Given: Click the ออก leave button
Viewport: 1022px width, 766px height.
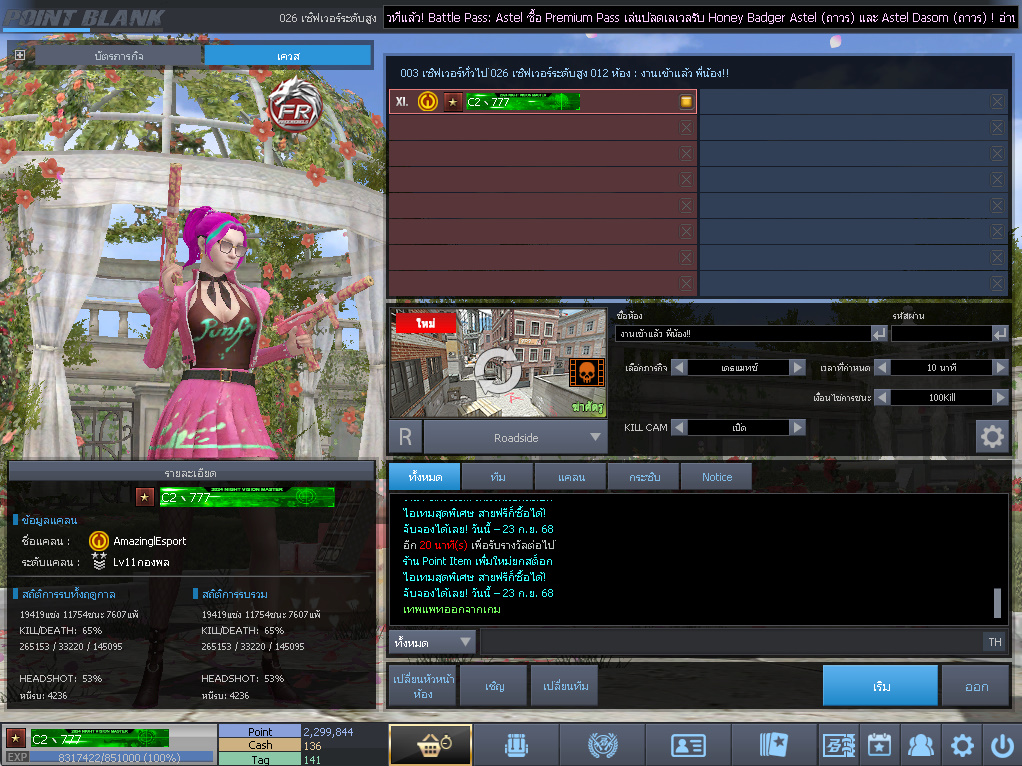Looking at the screenshot, I should click(976, 686).
